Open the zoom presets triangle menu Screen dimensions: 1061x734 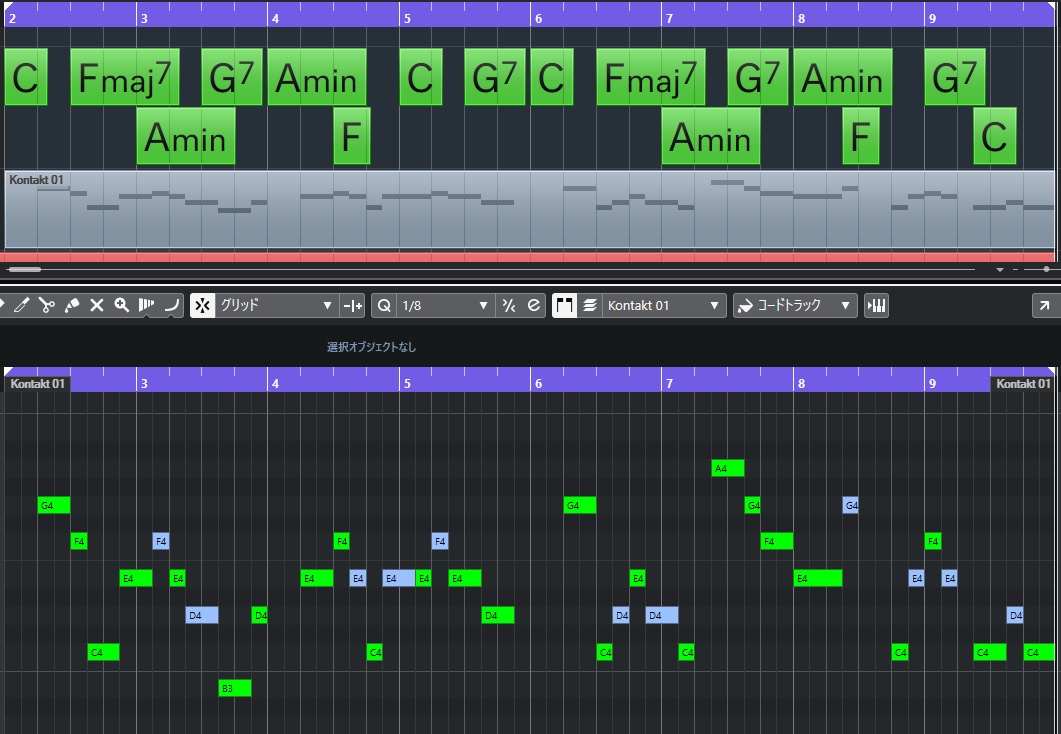tap(1000, 270)
